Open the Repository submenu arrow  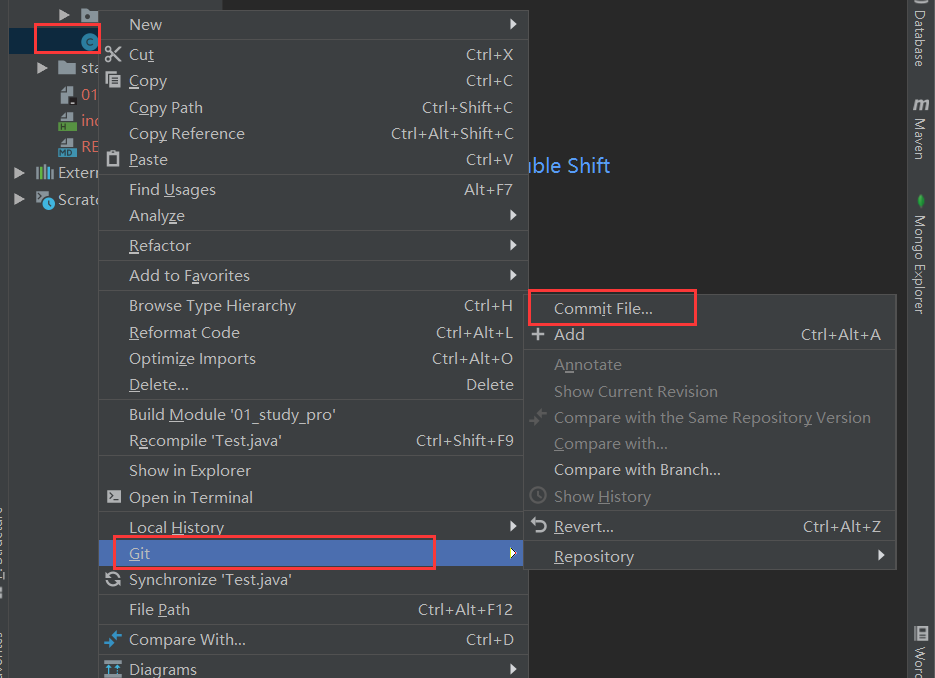click(881, 555)
